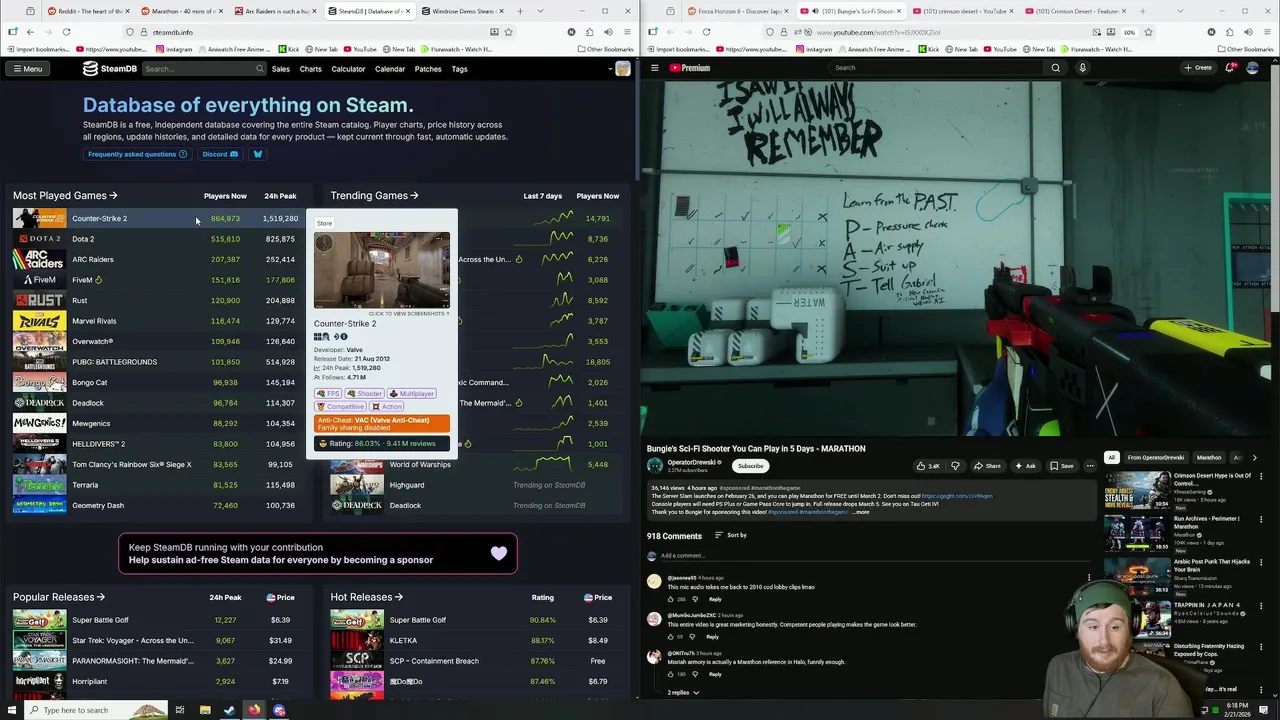The image size is (1280, 720).
Task: Like the comment by @jasonea95
Action: point(671,599)
